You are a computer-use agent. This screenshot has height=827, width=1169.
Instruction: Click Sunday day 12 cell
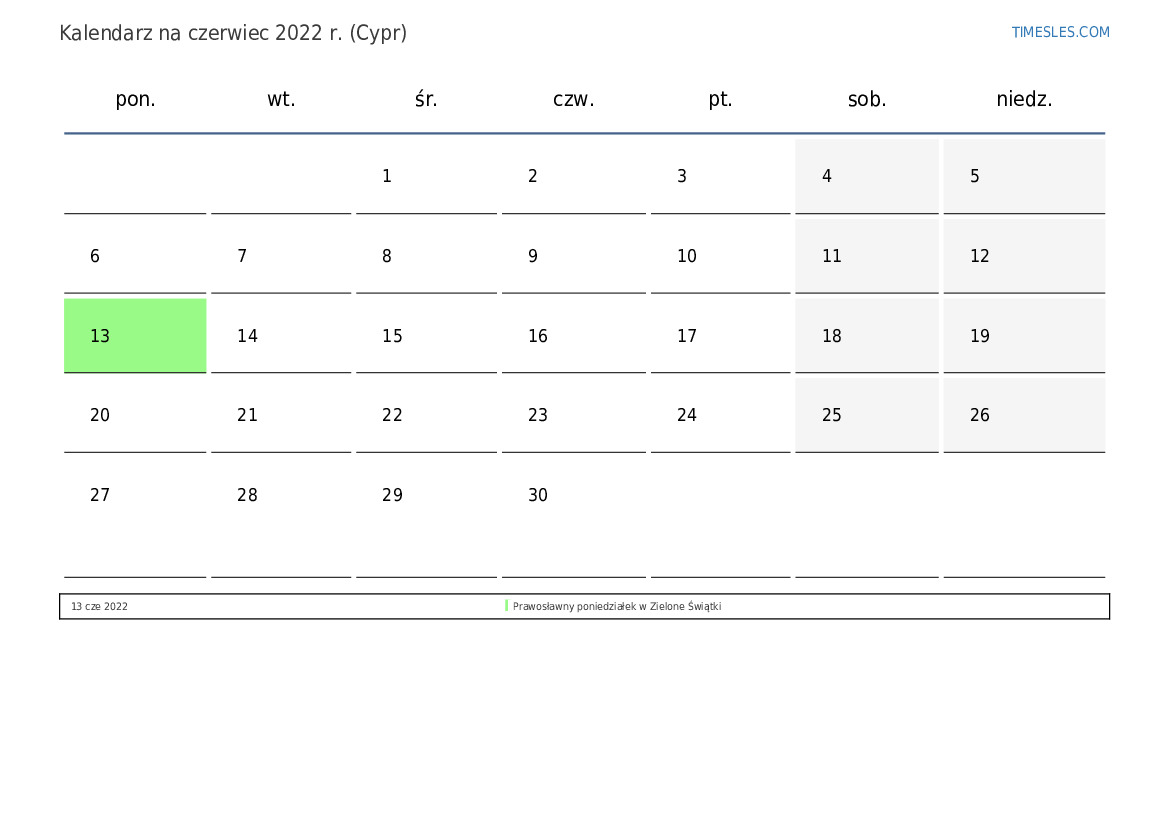(1024, 256)
